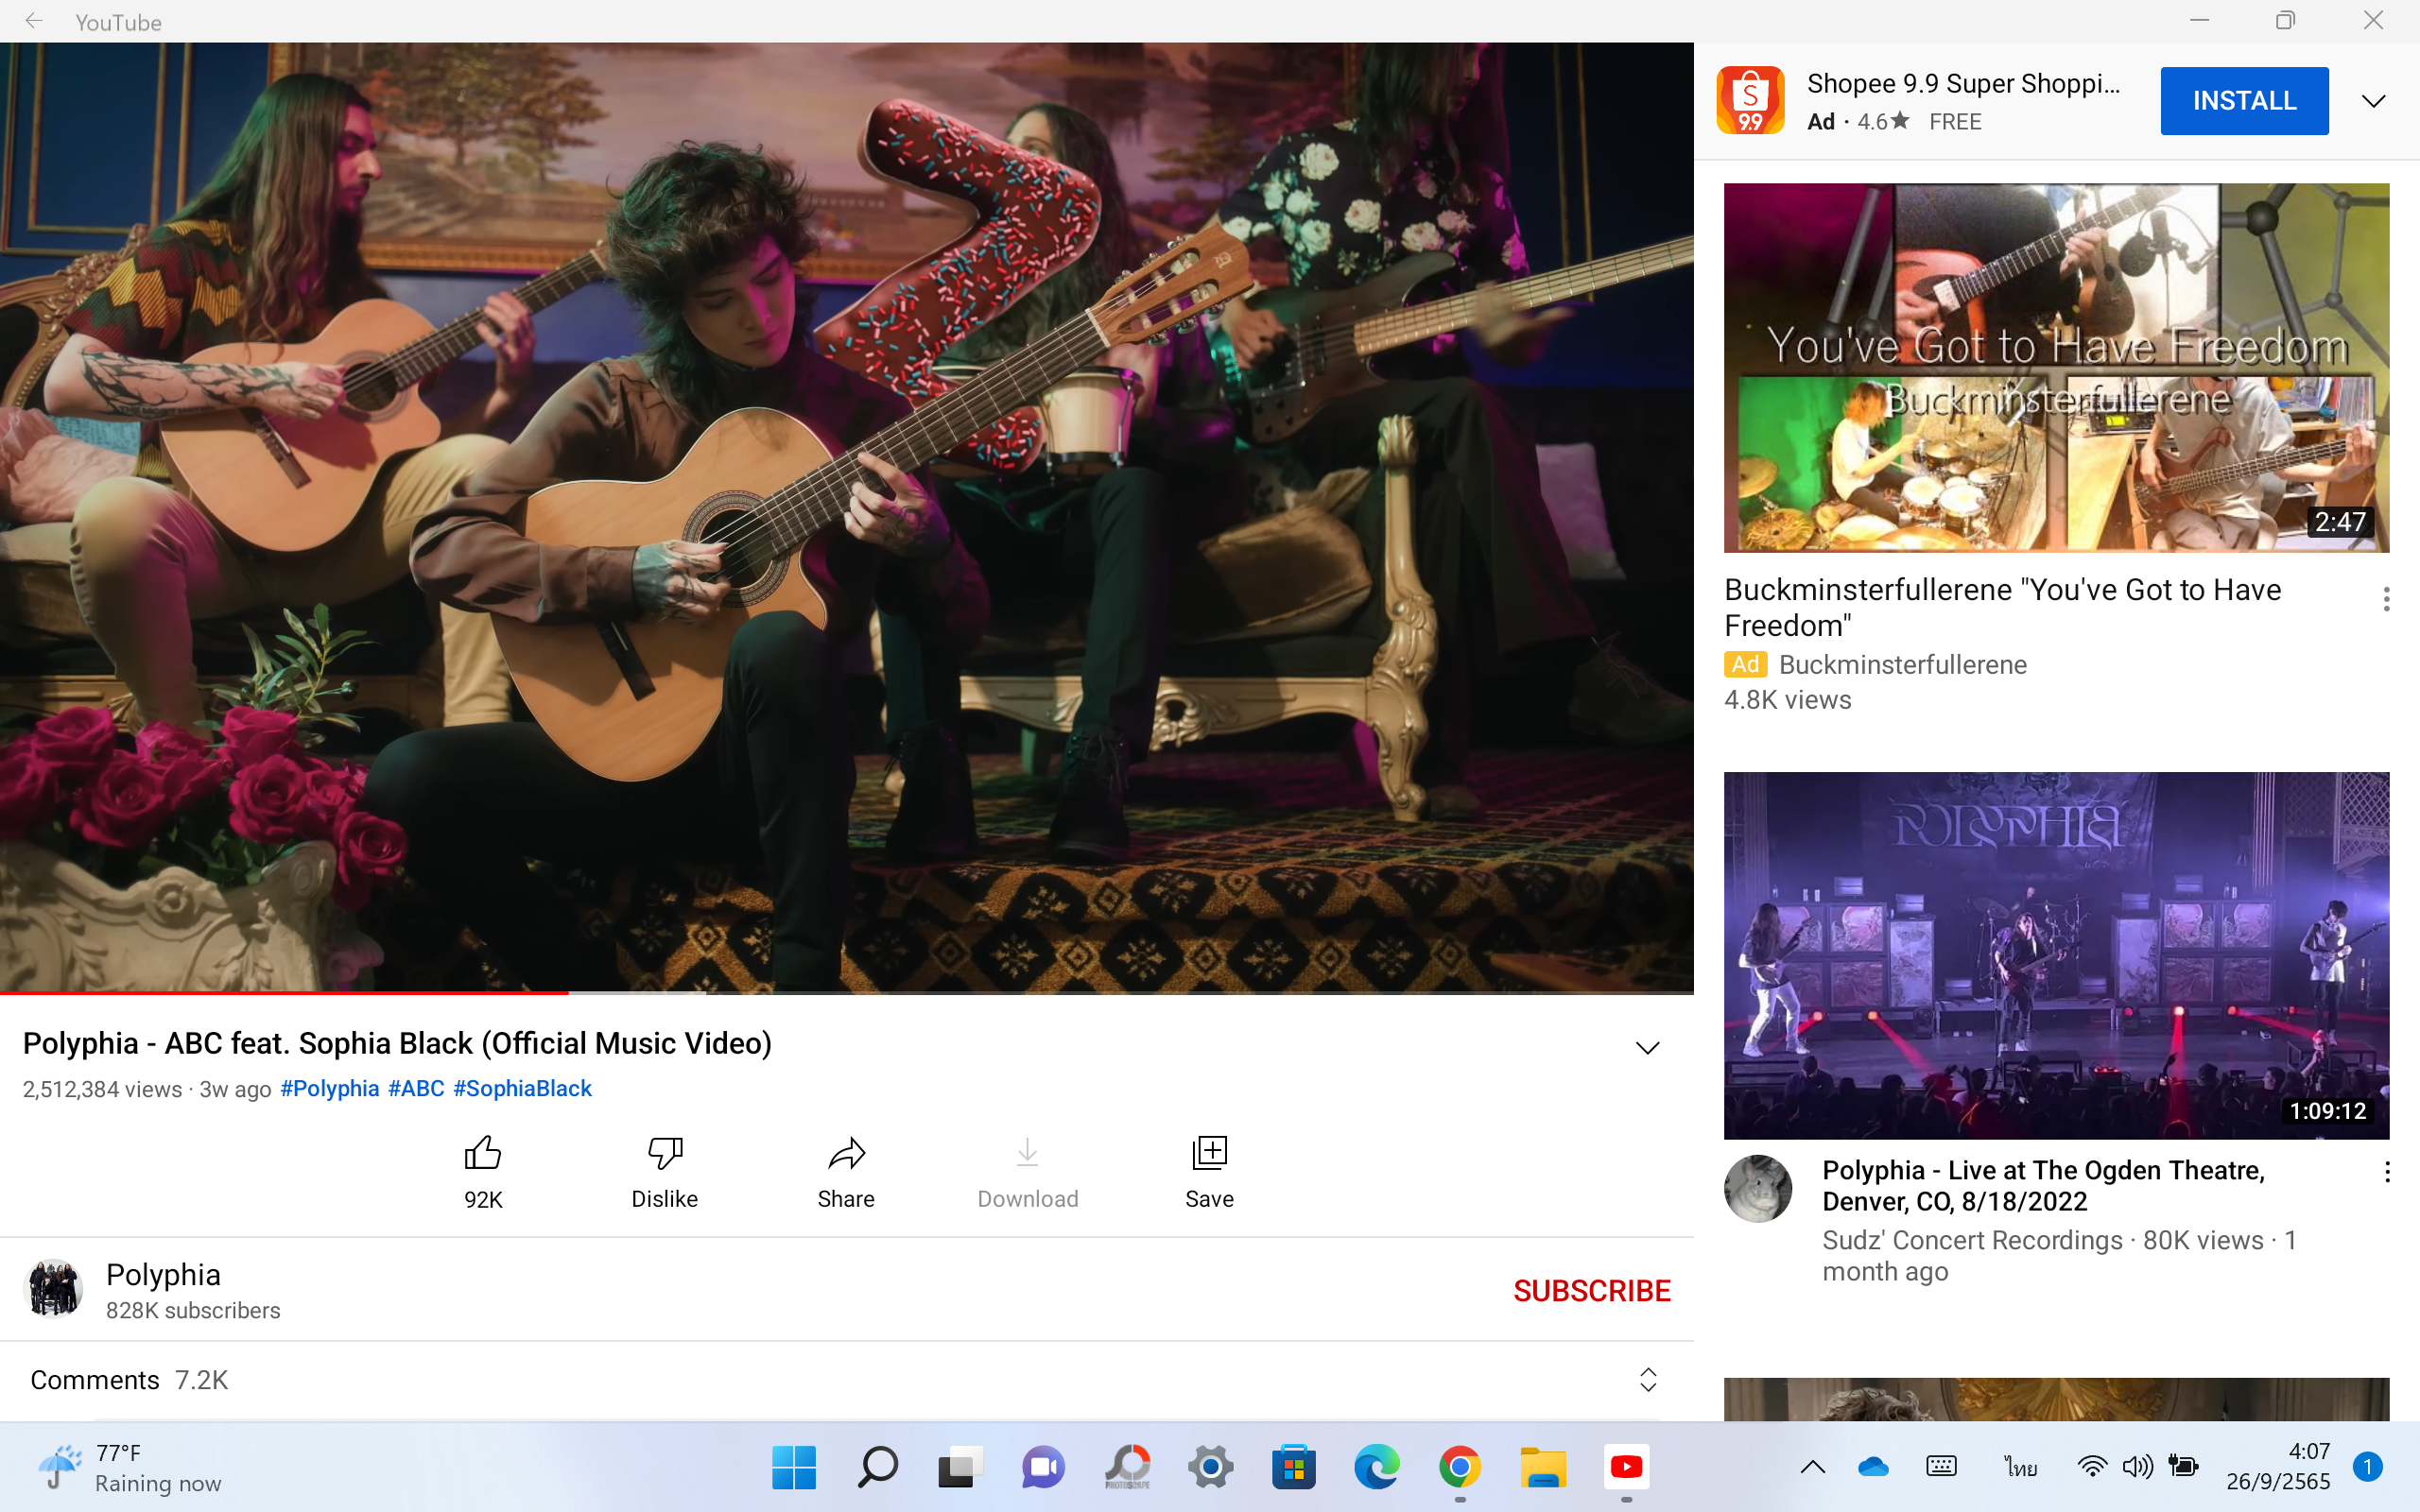Select the "2,512,384 views" text

[x=102, y=1089]
